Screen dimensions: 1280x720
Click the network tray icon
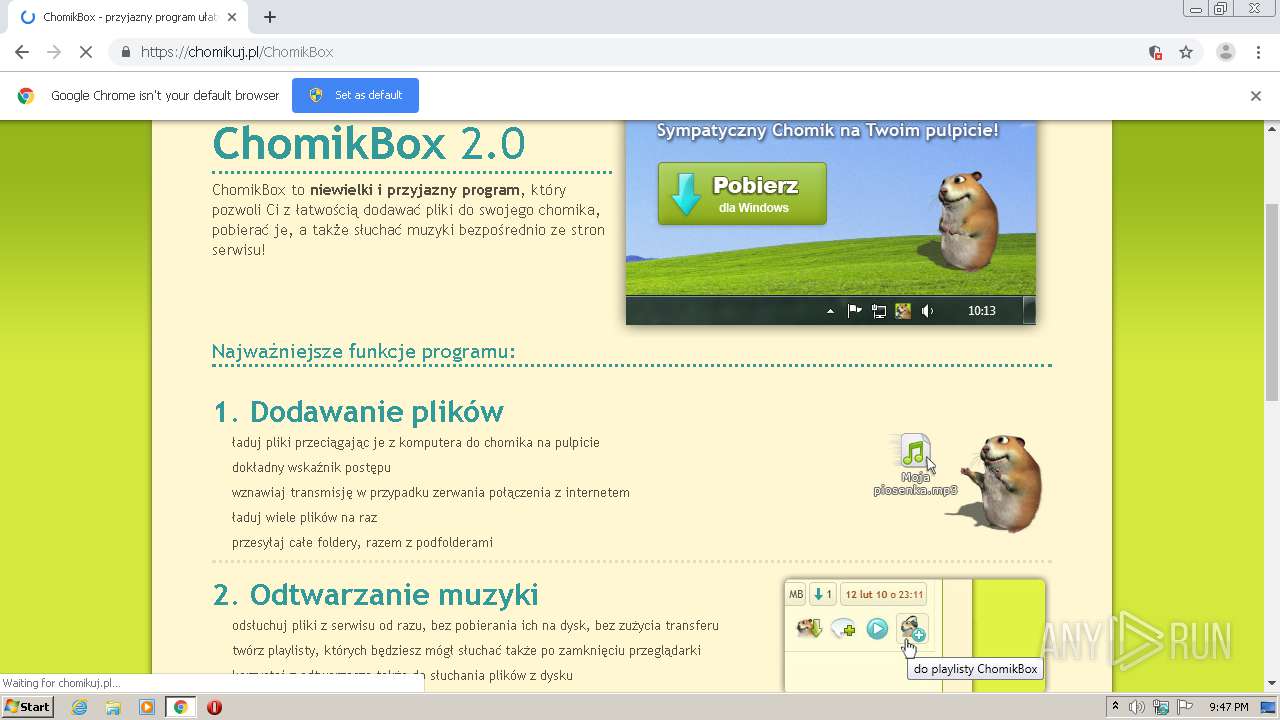click(x=1161, y=707)
